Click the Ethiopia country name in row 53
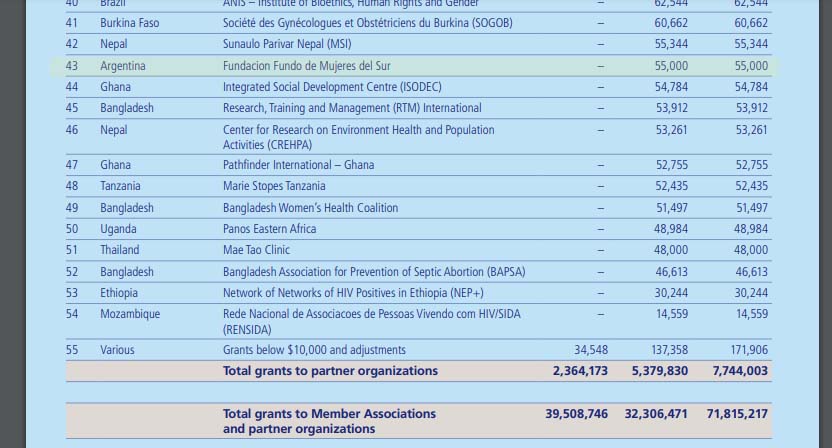Screen dimensions: 832x448 pos(119,293)
